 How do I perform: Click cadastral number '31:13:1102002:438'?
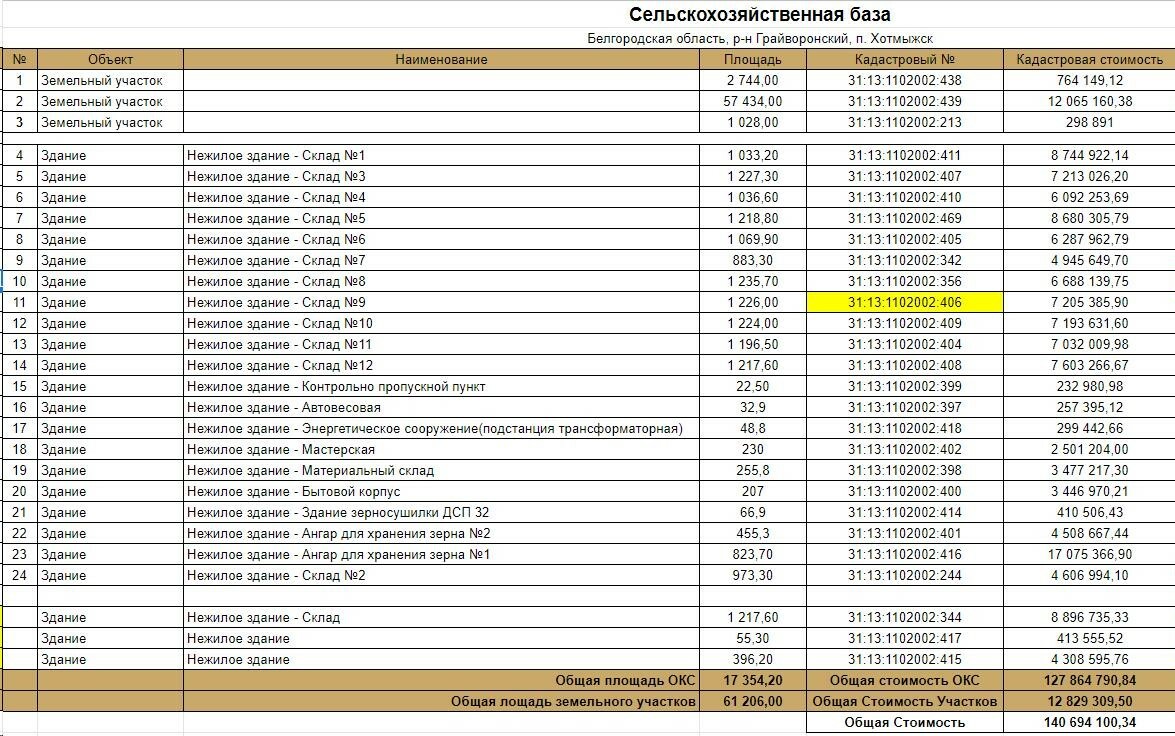tap(904, 80)
